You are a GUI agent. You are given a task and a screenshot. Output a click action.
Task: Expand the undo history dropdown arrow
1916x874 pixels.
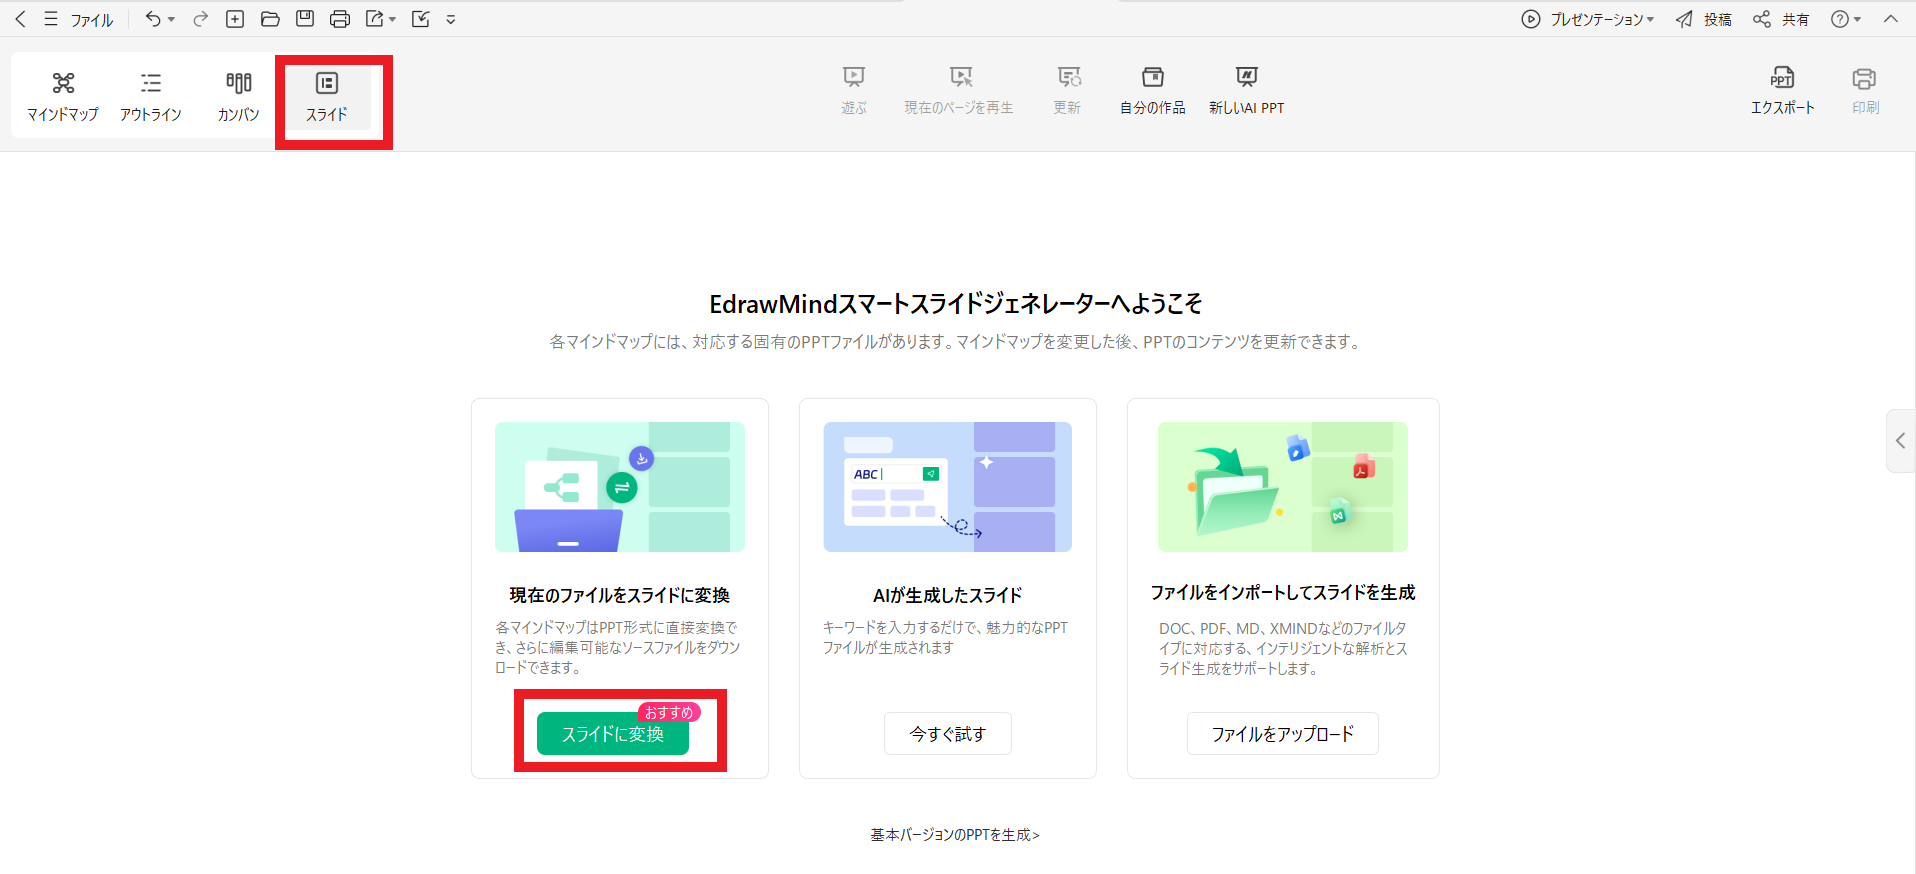click(172, 19)
